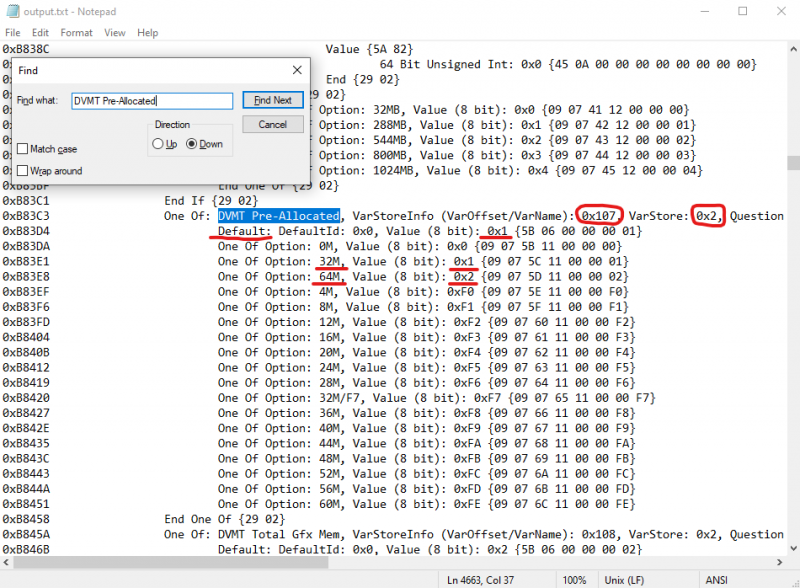Click the 800MB option line

[x=507, y=155]
